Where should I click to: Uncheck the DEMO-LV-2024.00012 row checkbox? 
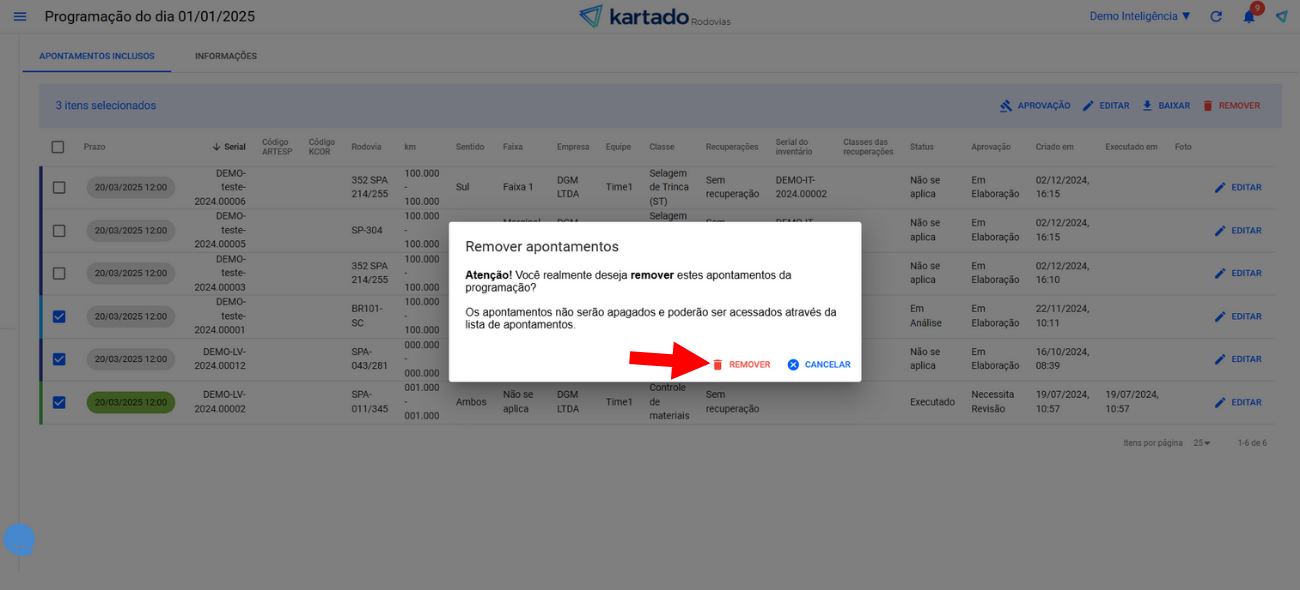click(x=58, y=359)
